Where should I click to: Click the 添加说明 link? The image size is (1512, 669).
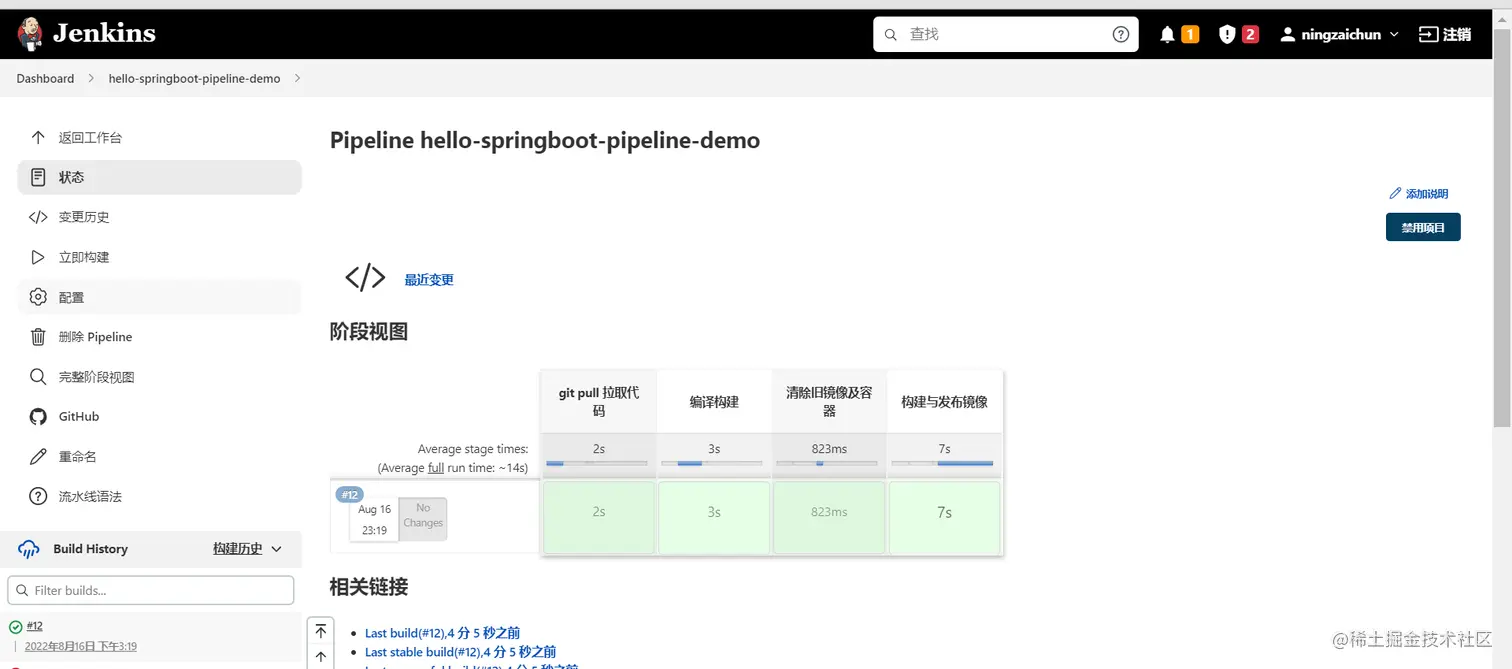tap(1427, 194)
